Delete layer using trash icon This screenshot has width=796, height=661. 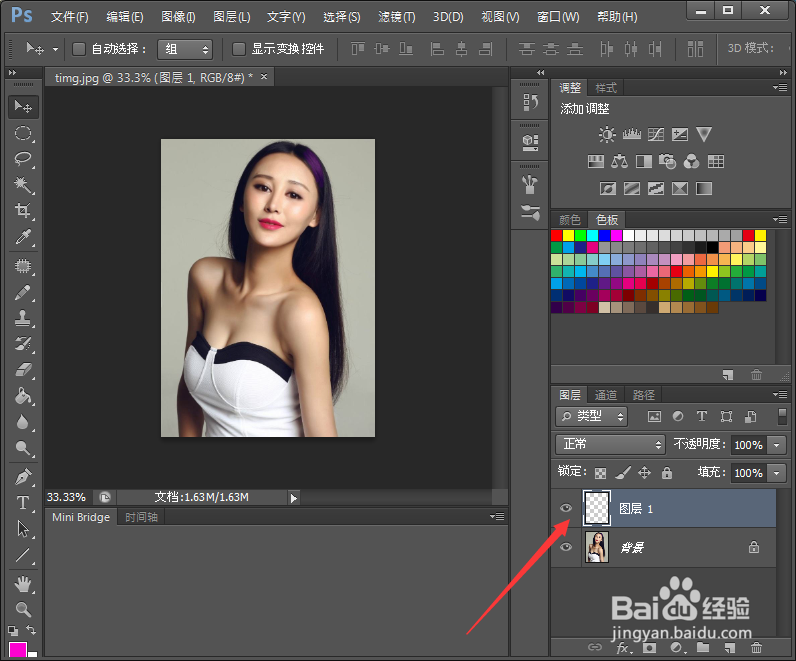pyautogui.click(x=756, y=648)
